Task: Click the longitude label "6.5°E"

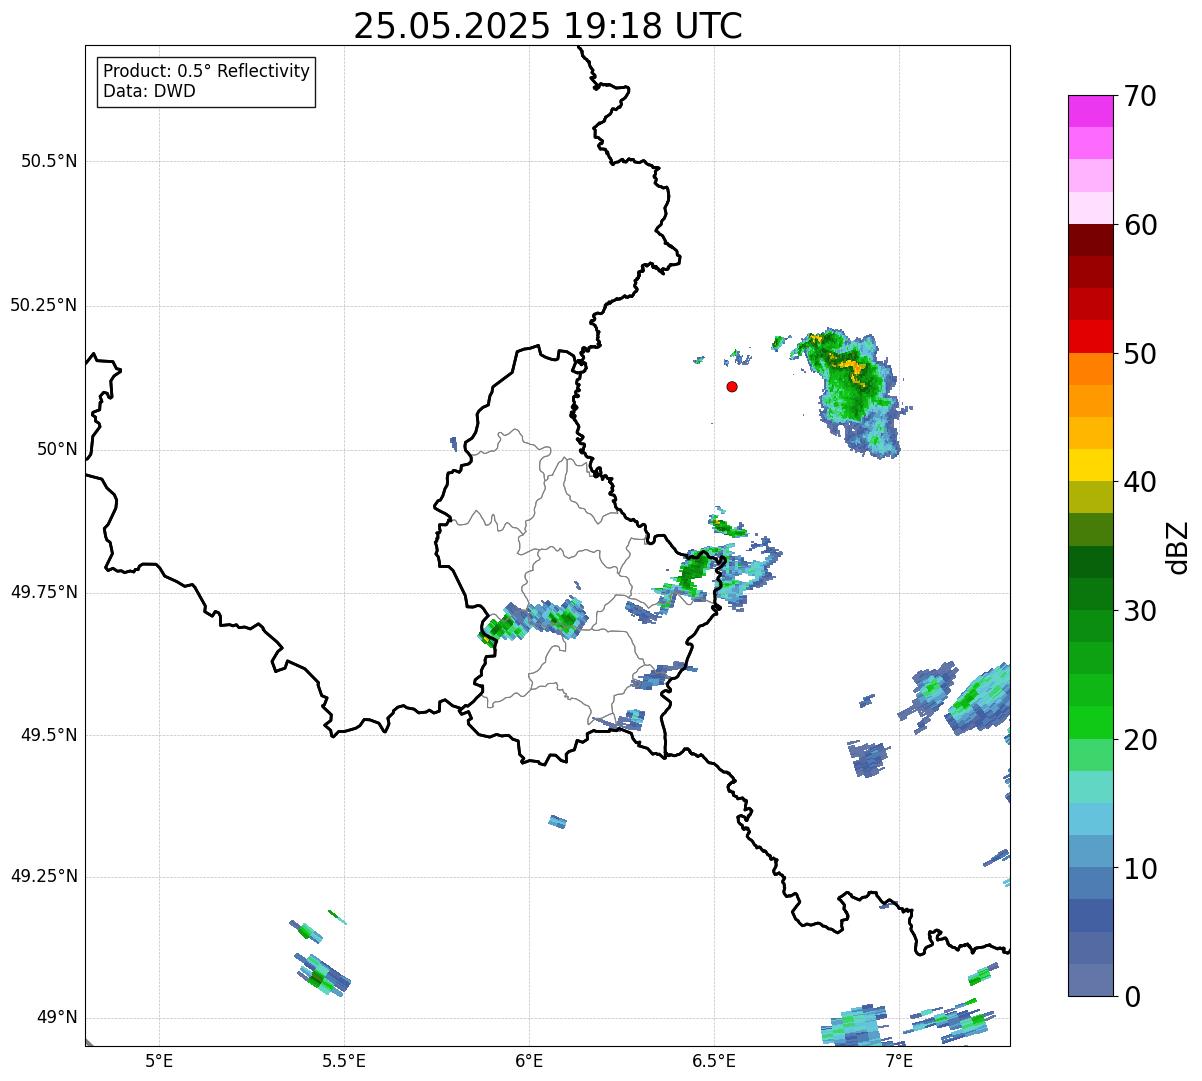Action: pyautogui.click(x=714, y=1061)
